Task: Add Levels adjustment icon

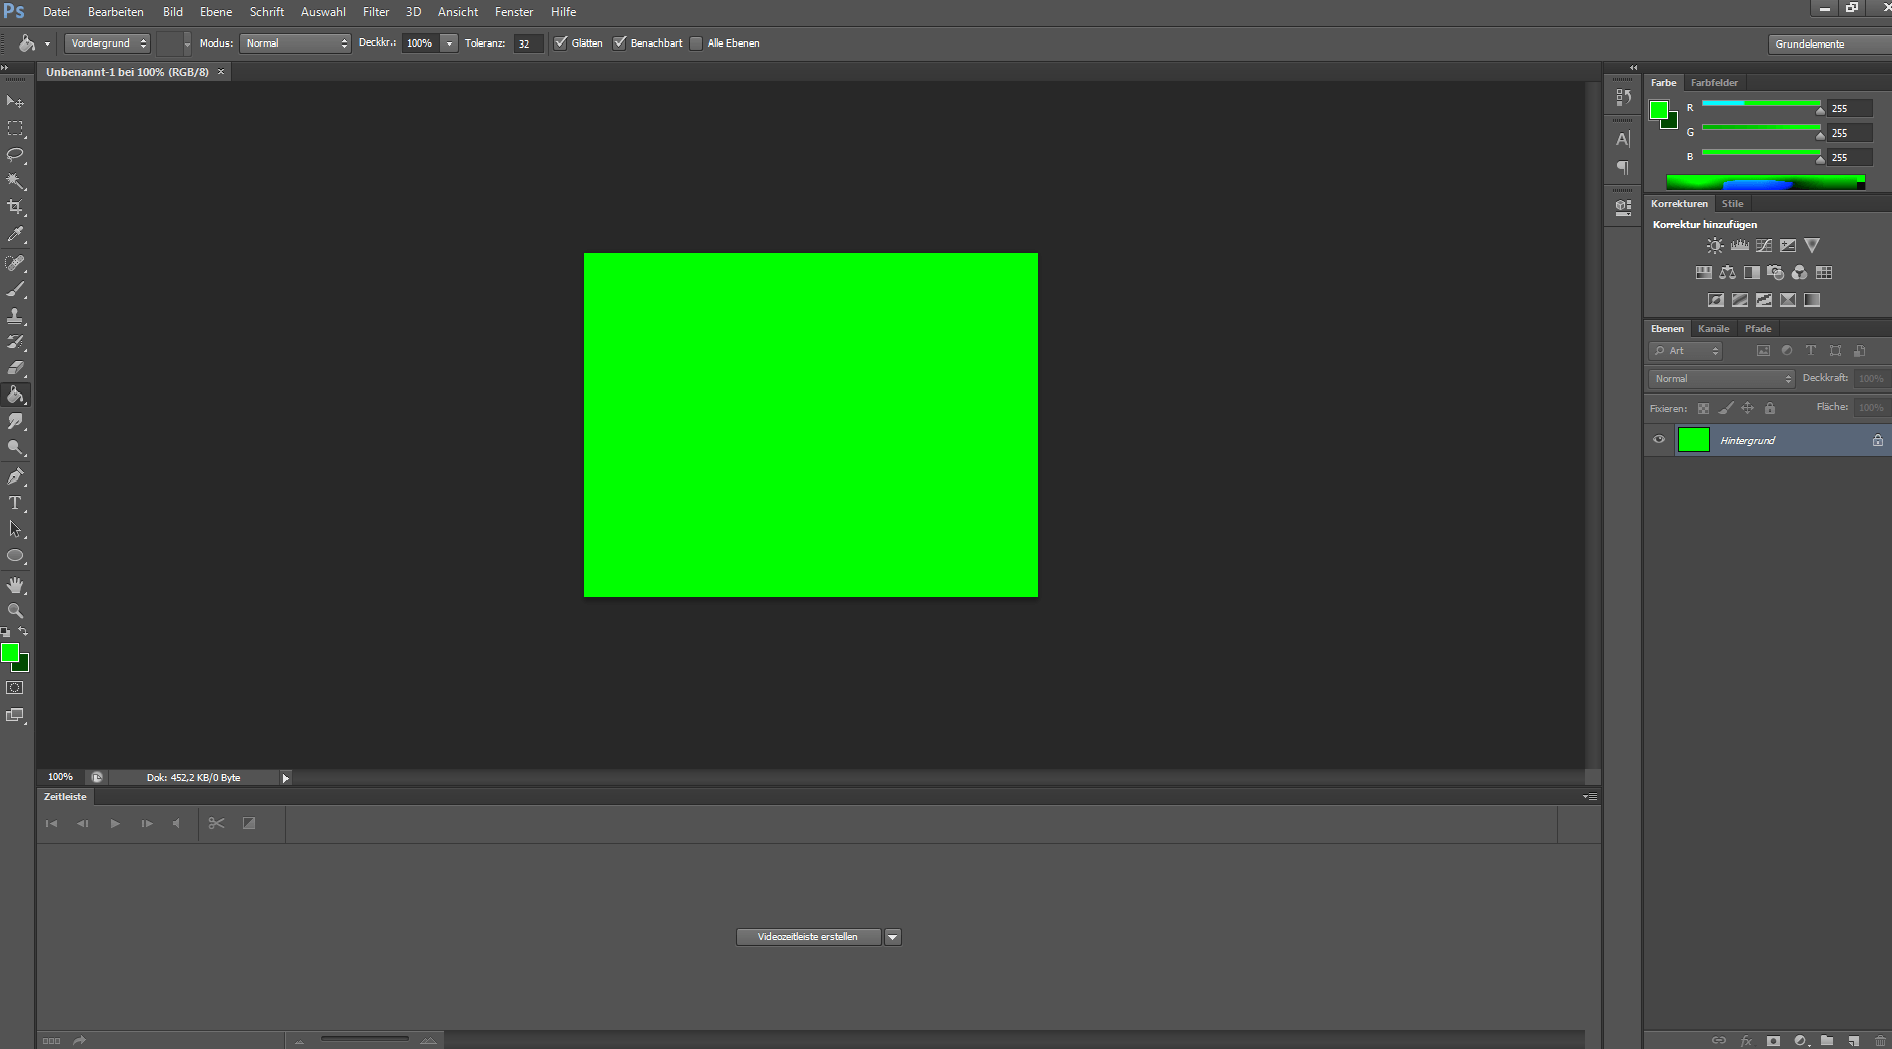Action: coord(1740,246)
